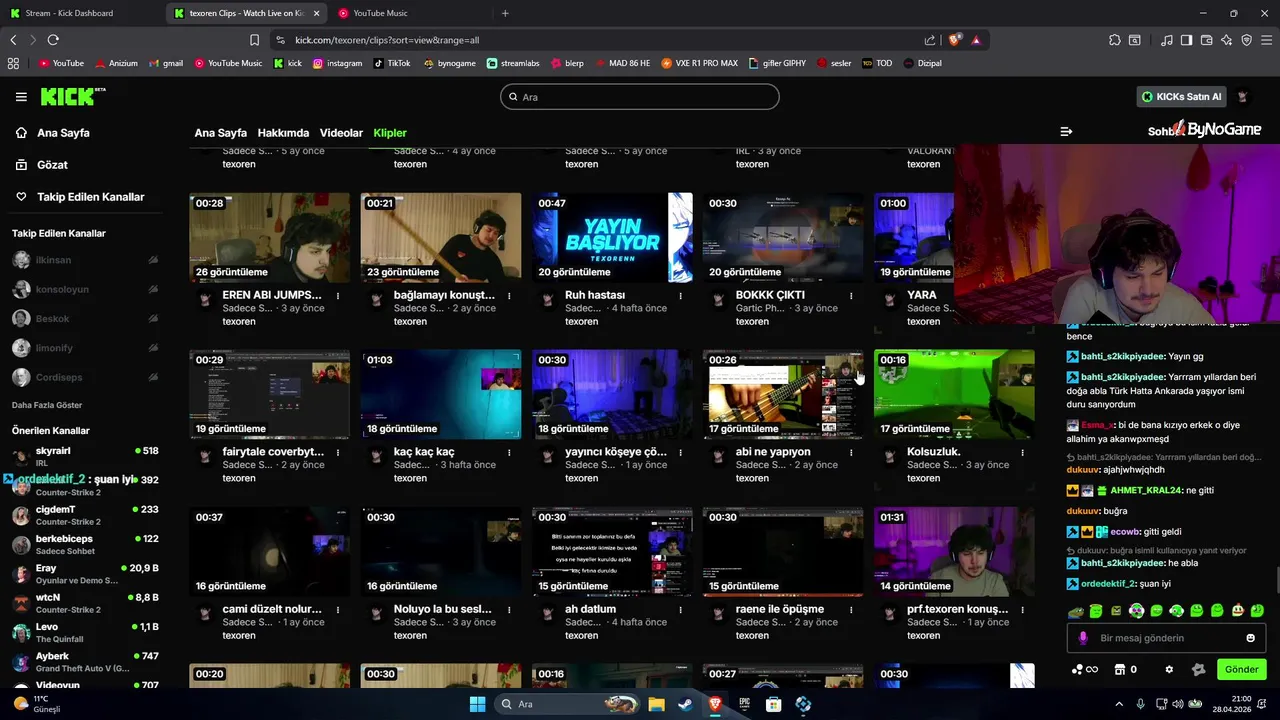Open options menu for BOKKK ÇIKTI clip
Viewport: 1280px width, 720px height.
851,296
